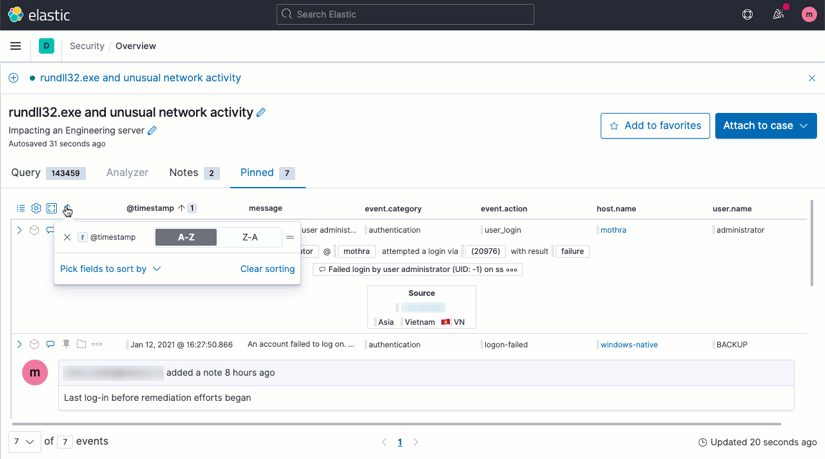This screenshot has width=825, height=459.
Task: Click the sort arrow beside @timestamp header
Action: tap(182, 208)
